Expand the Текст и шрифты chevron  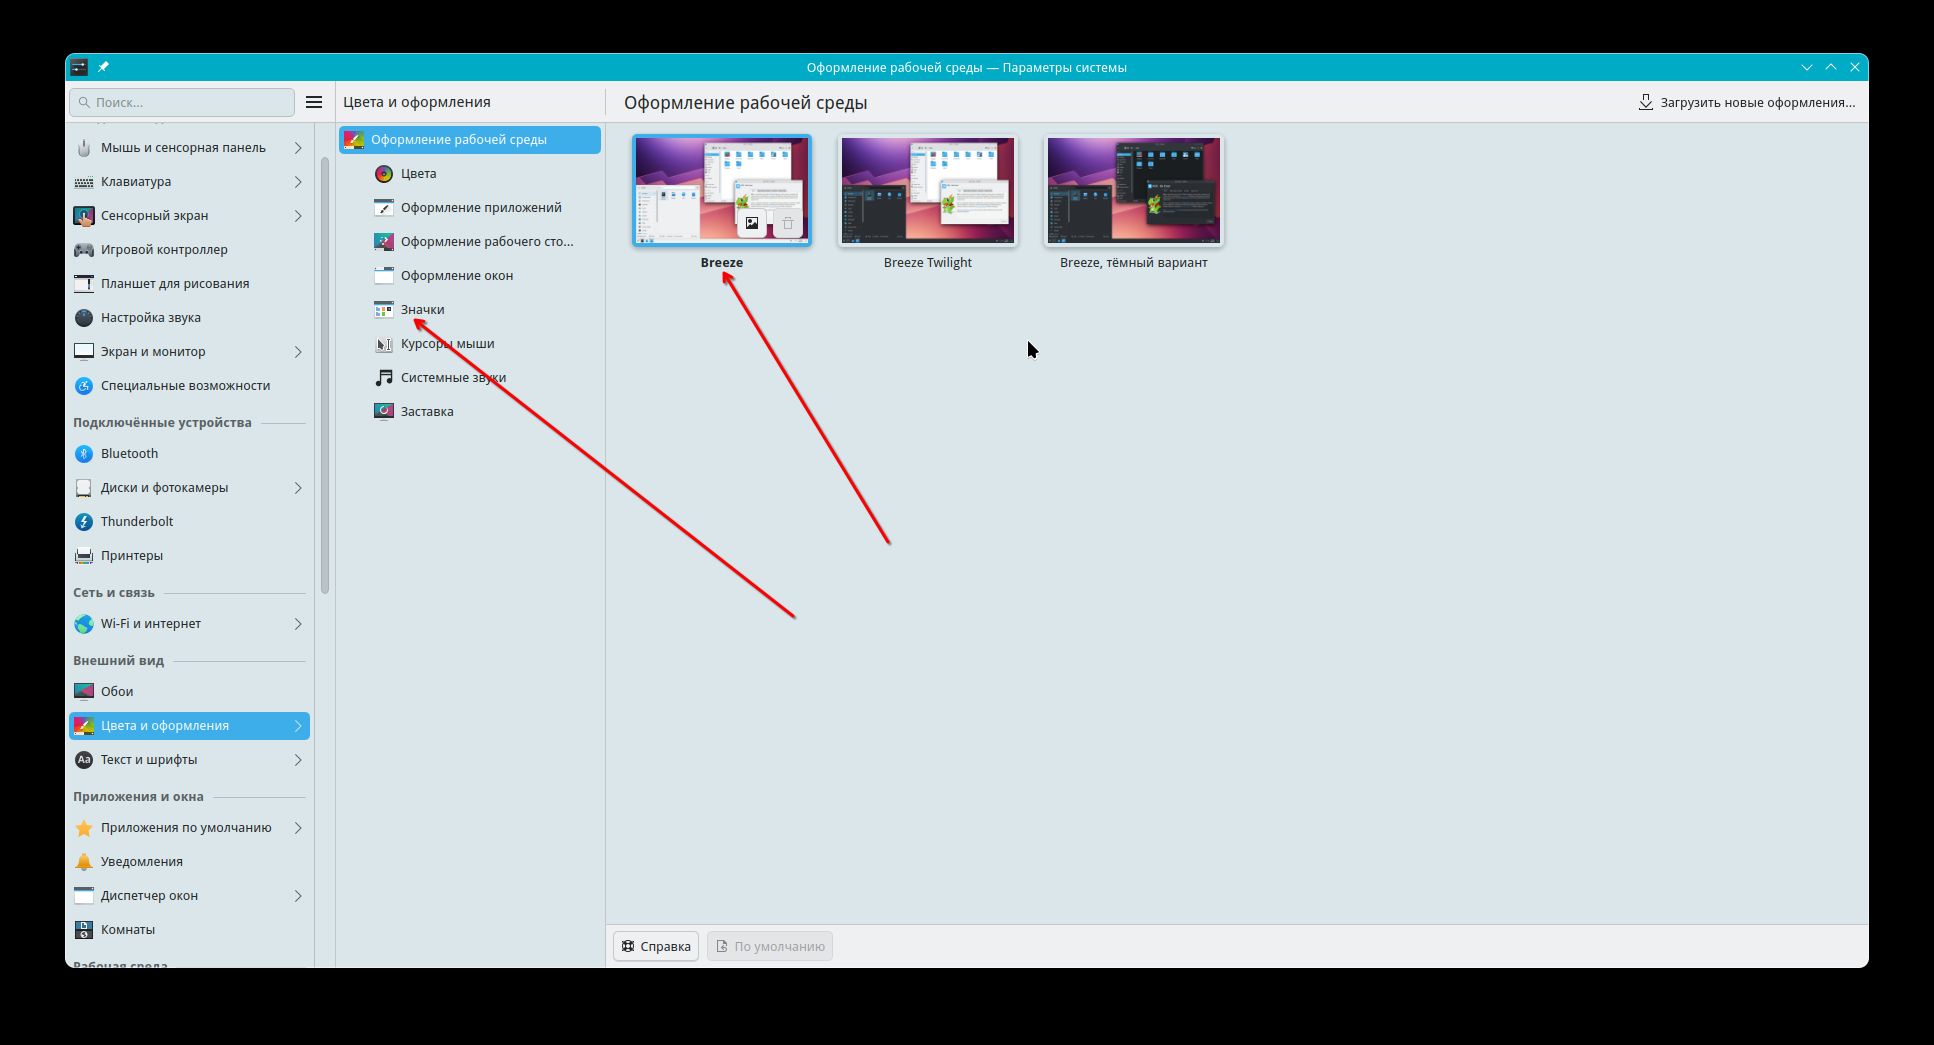pyautogui.click(x=298, y=760)
